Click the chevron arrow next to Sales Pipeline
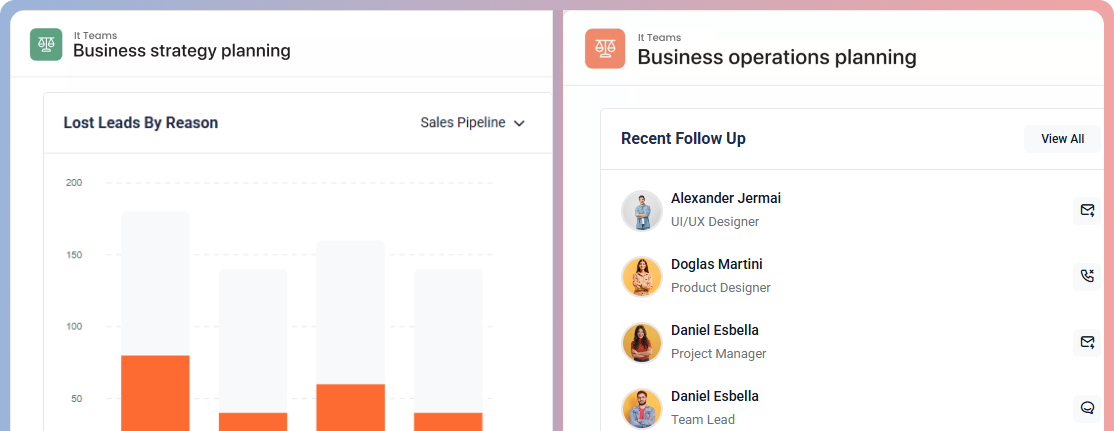 (519, 124)
